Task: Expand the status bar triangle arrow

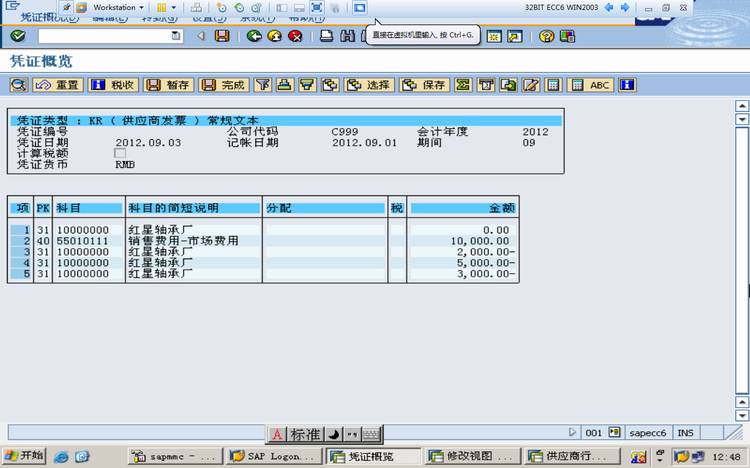Action: (x=572, y=432)
